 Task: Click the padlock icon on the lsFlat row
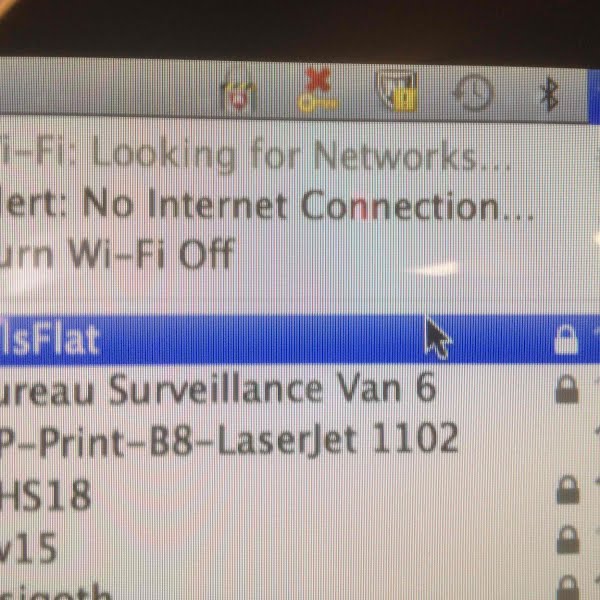566,339
